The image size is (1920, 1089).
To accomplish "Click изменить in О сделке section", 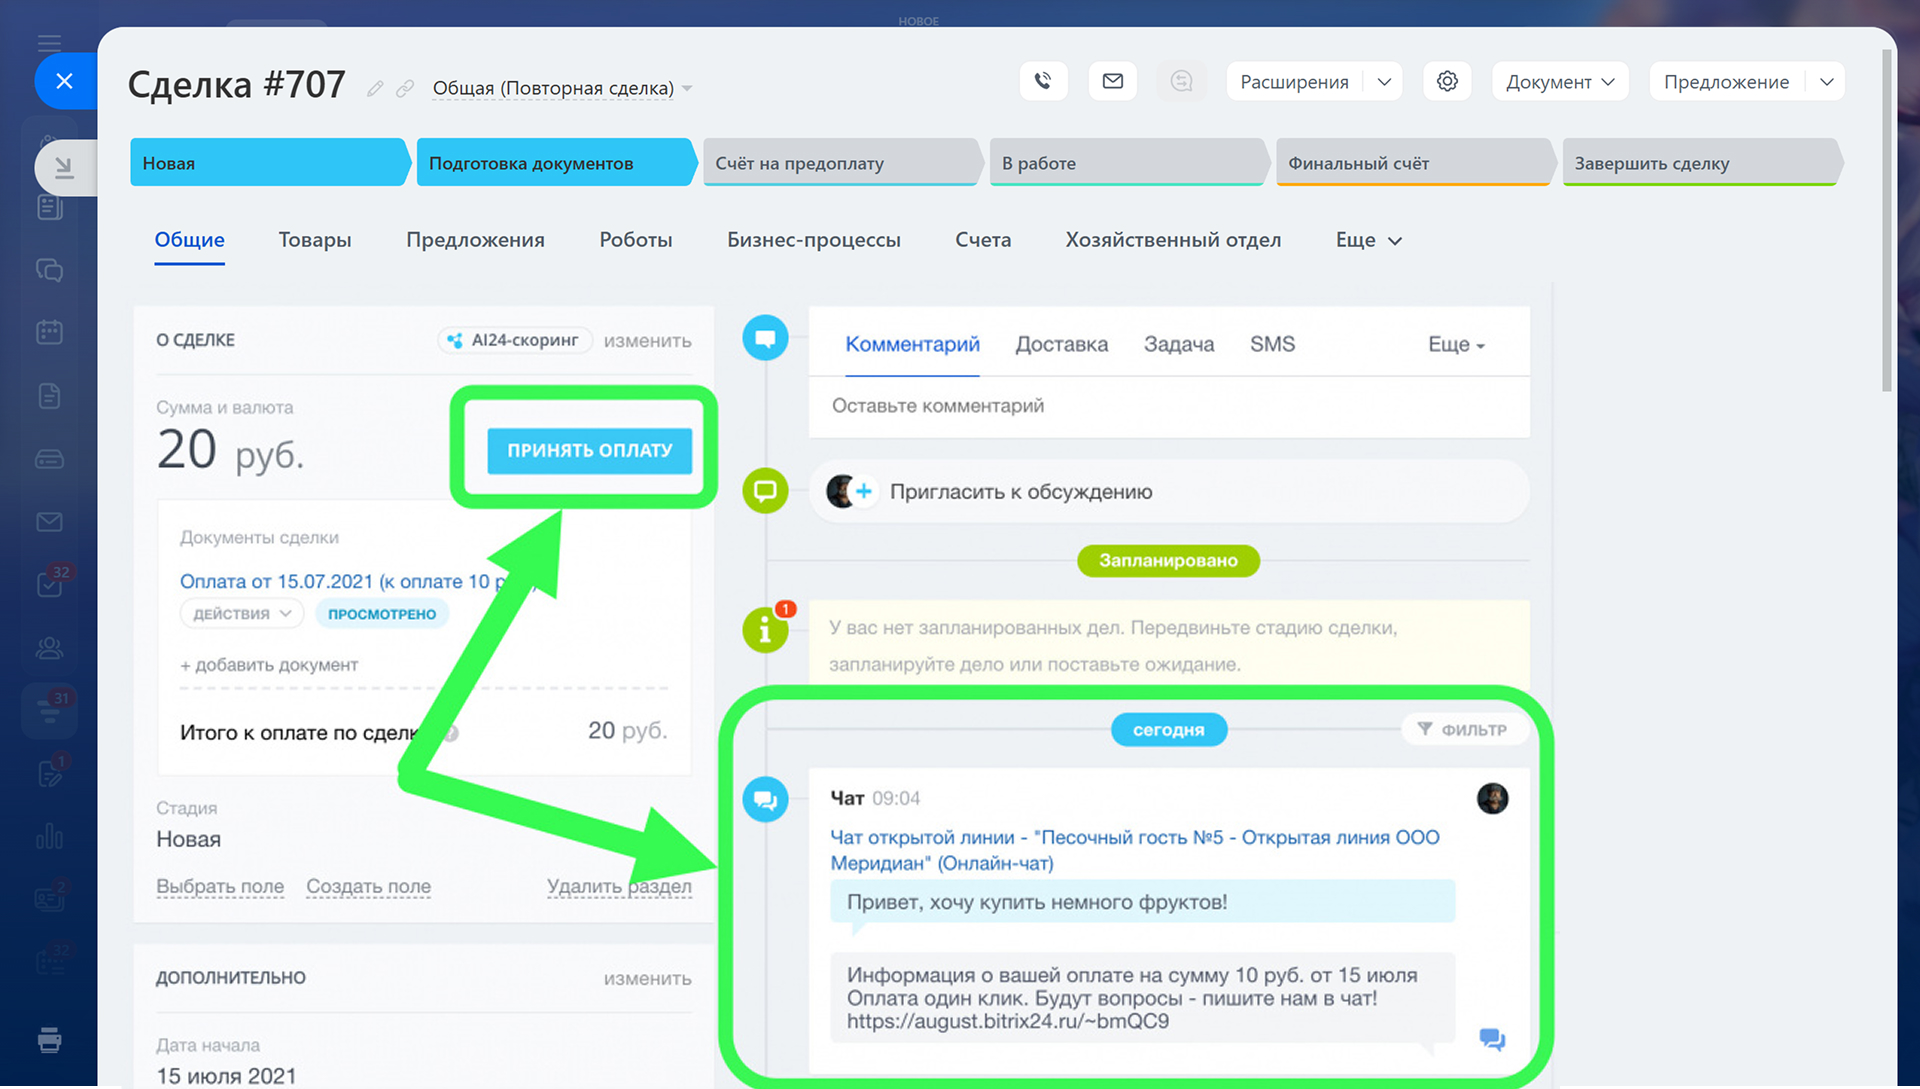I will [648, 341].
